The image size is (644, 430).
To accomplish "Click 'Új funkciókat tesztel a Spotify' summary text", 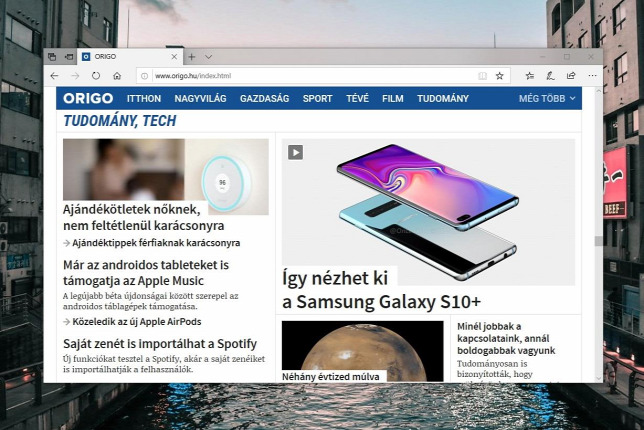I will (x=164, y=364).
